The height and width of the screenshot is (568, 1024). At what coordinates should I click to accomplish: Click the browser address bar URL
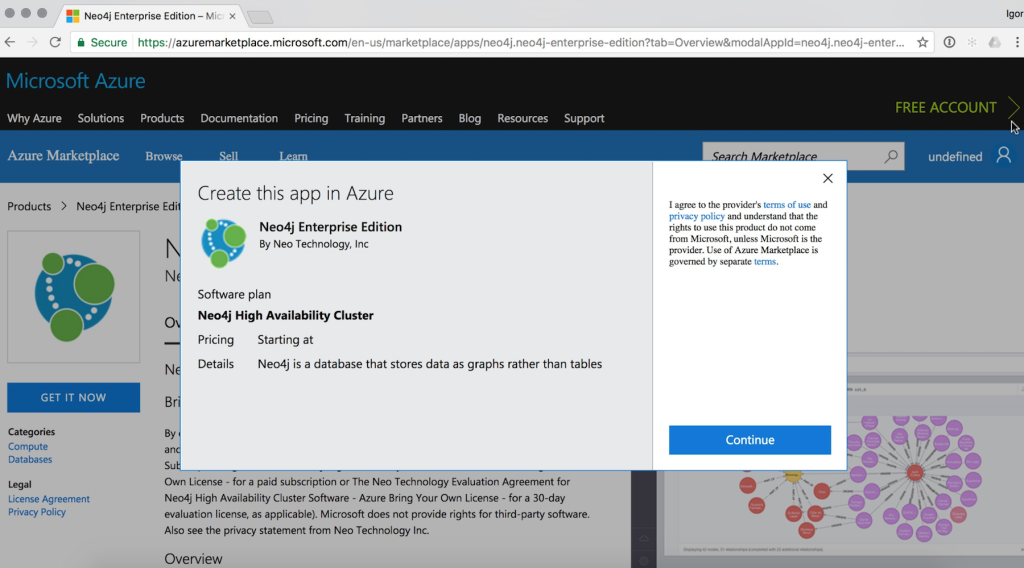coord(521,42)
